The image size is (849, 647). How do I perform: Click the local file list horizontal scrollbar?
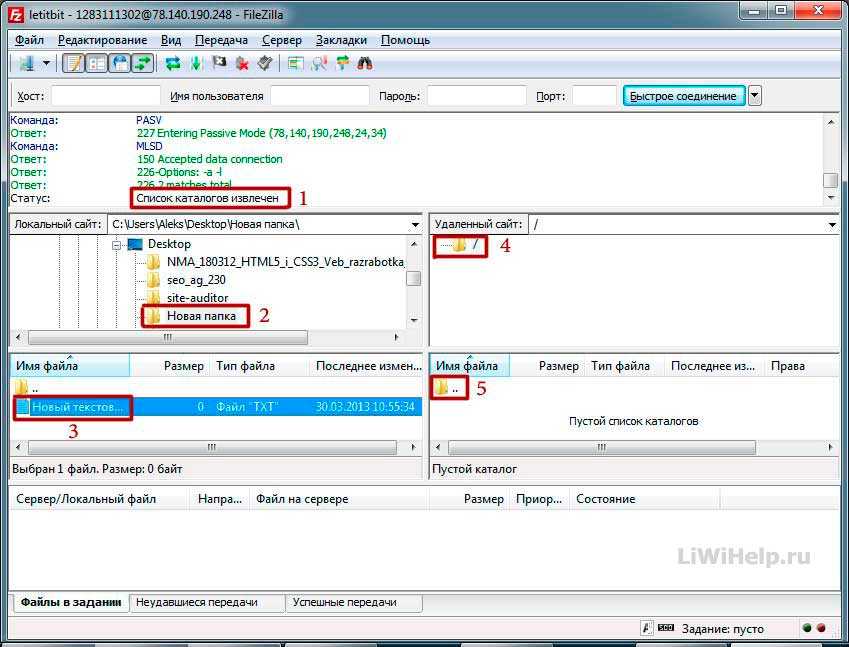(212, 447)
